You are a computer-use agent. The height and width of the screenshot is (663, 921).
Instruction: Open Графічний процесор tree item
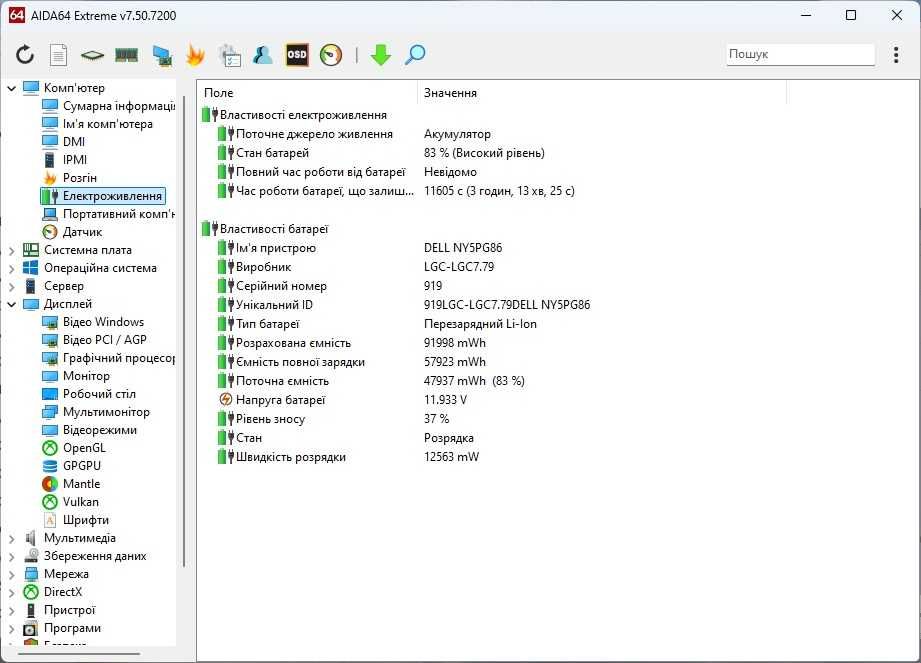109,358
